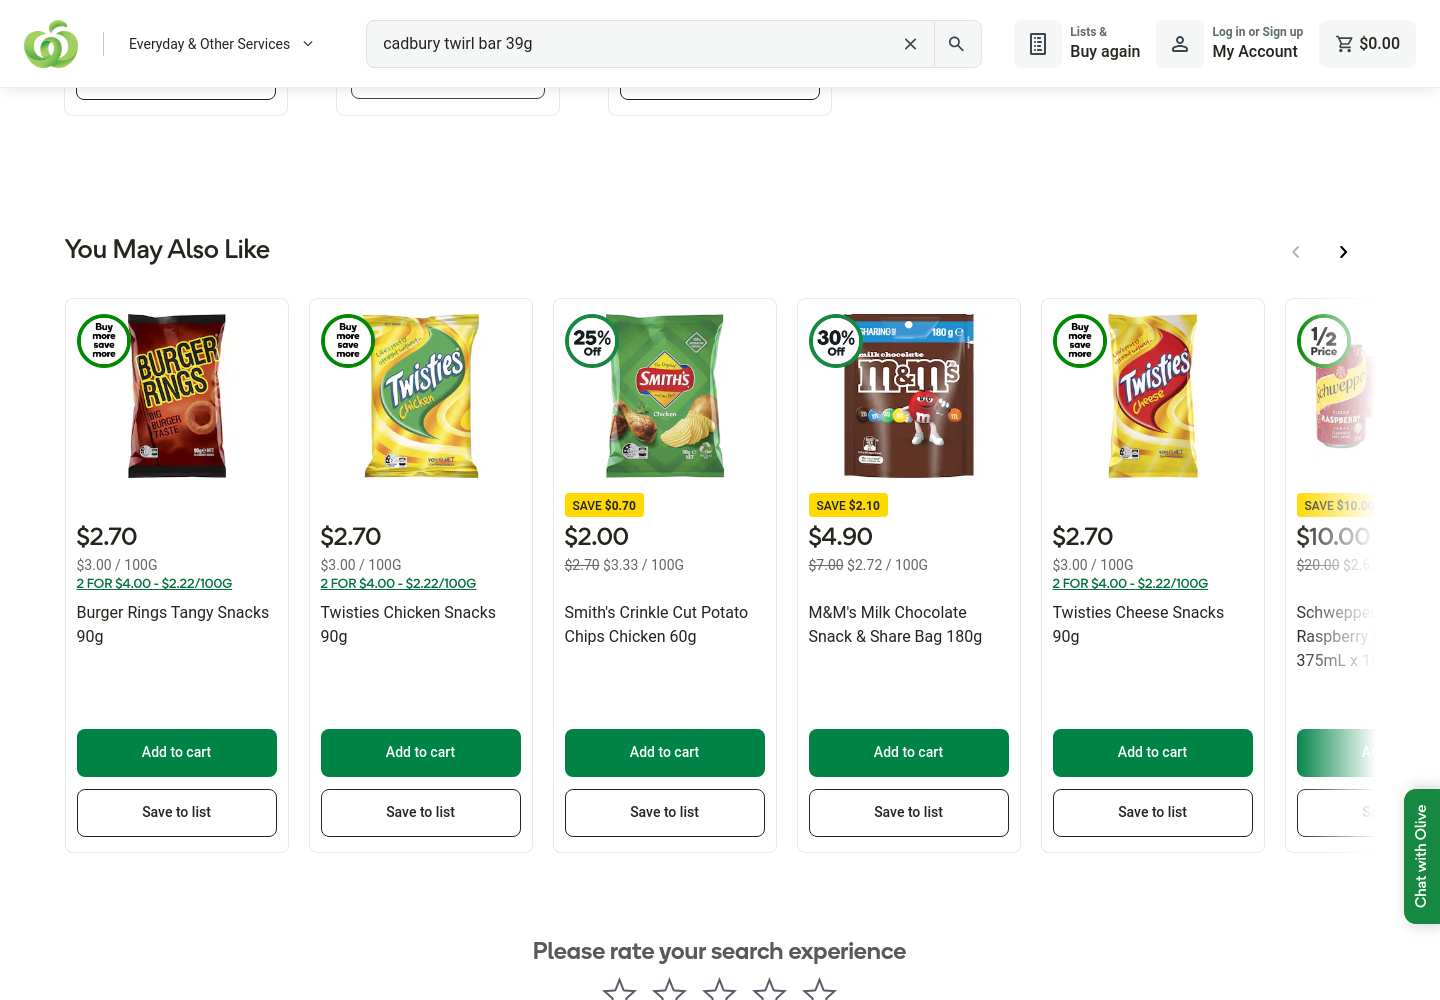Click the magnifier search icon
Screen dimensions: 1440x1000
click(957, 44)
